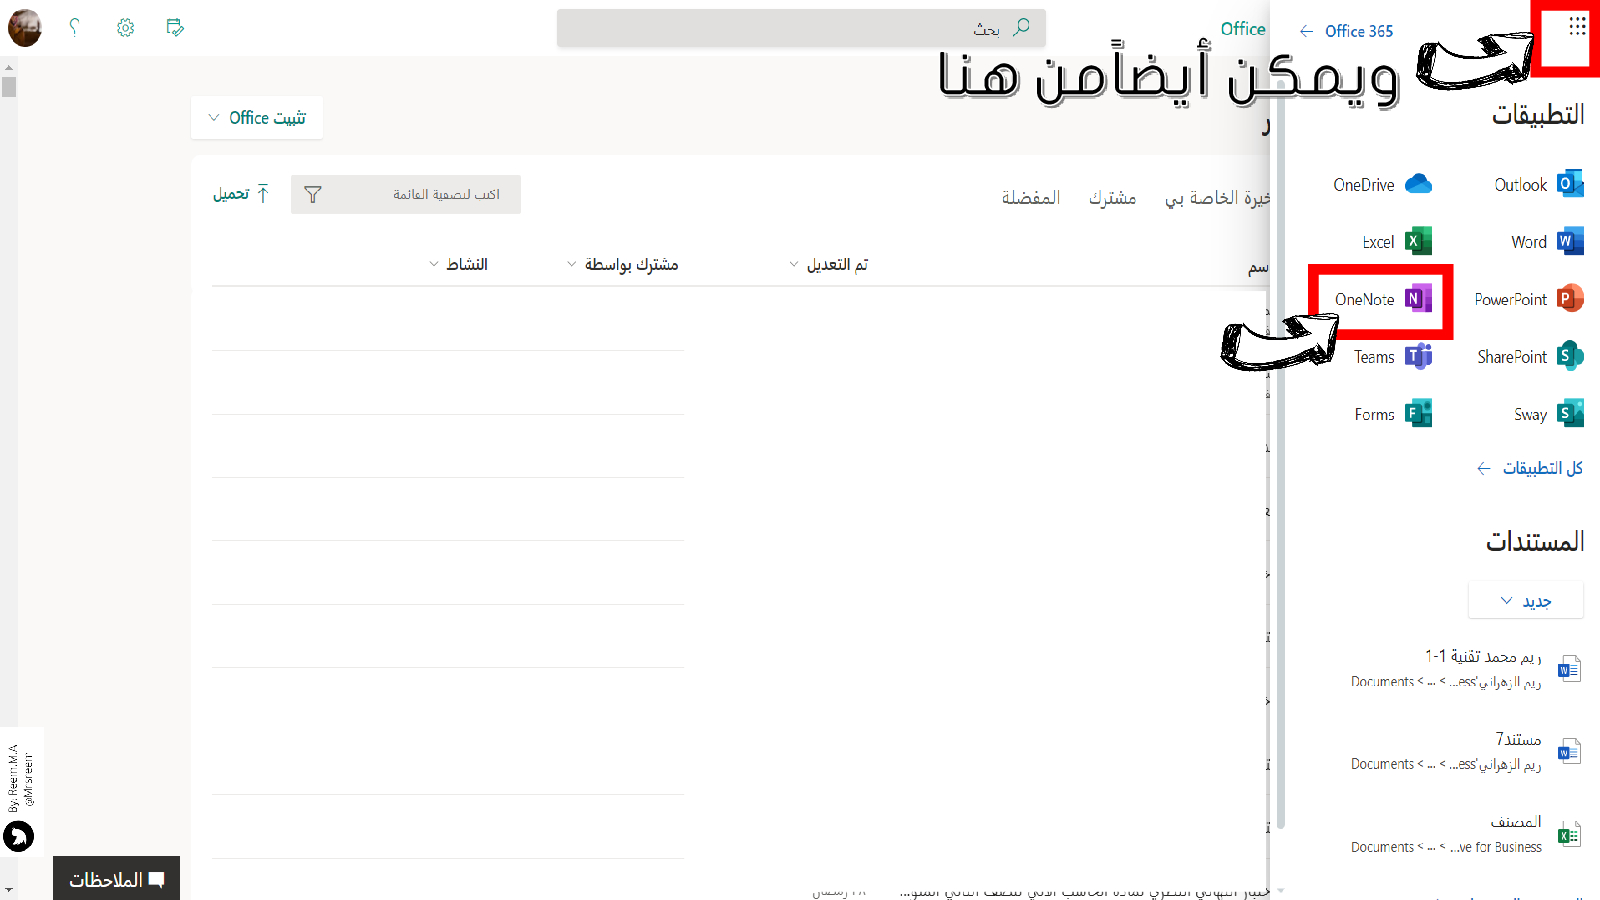
Task: Open the app launcher waffle icon
Action: pos(1577,27)
